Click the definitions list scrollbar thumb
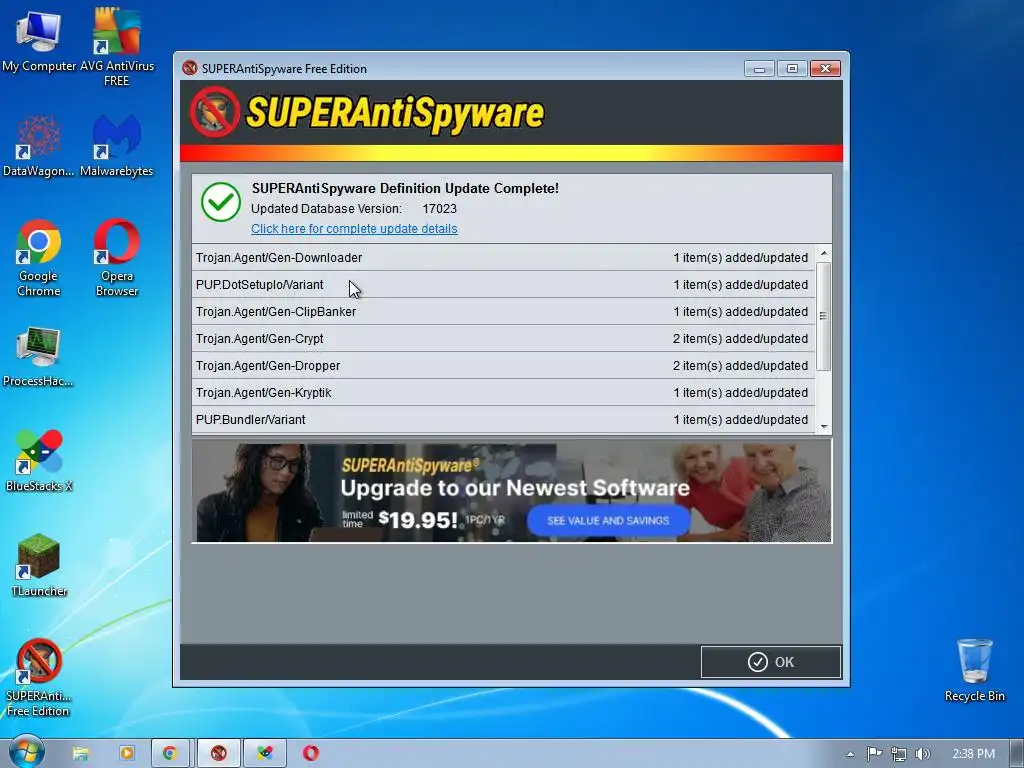Viewport: 1024px width, 768px height. [x=824, y=316]
